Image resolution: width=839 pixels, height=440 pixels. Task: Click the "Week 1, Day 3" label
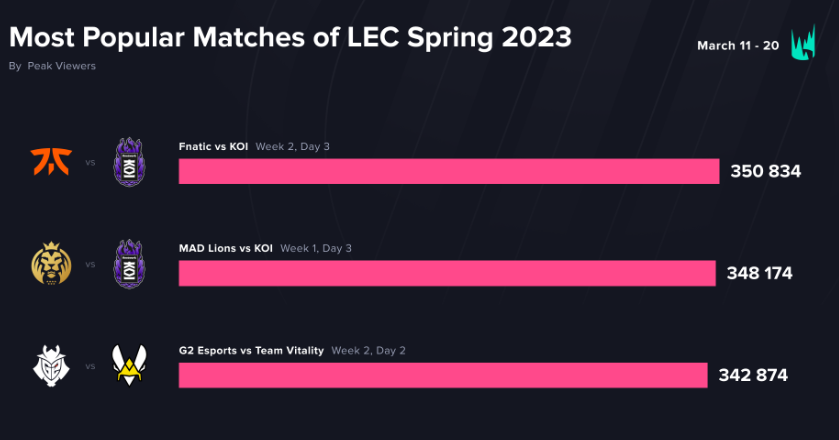tap(316, 248)
